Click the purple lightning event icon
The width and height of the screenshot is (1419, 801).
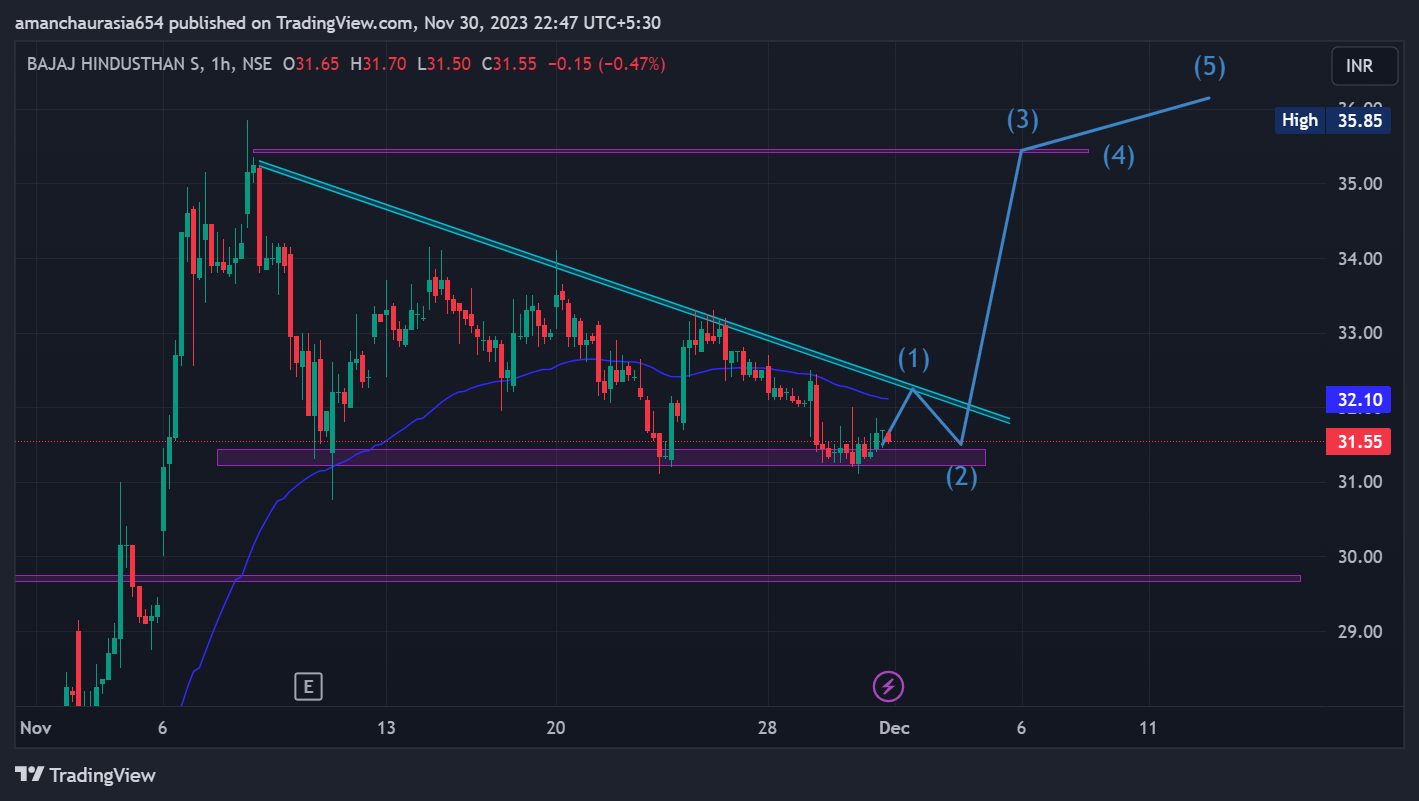tap(888, 686)
